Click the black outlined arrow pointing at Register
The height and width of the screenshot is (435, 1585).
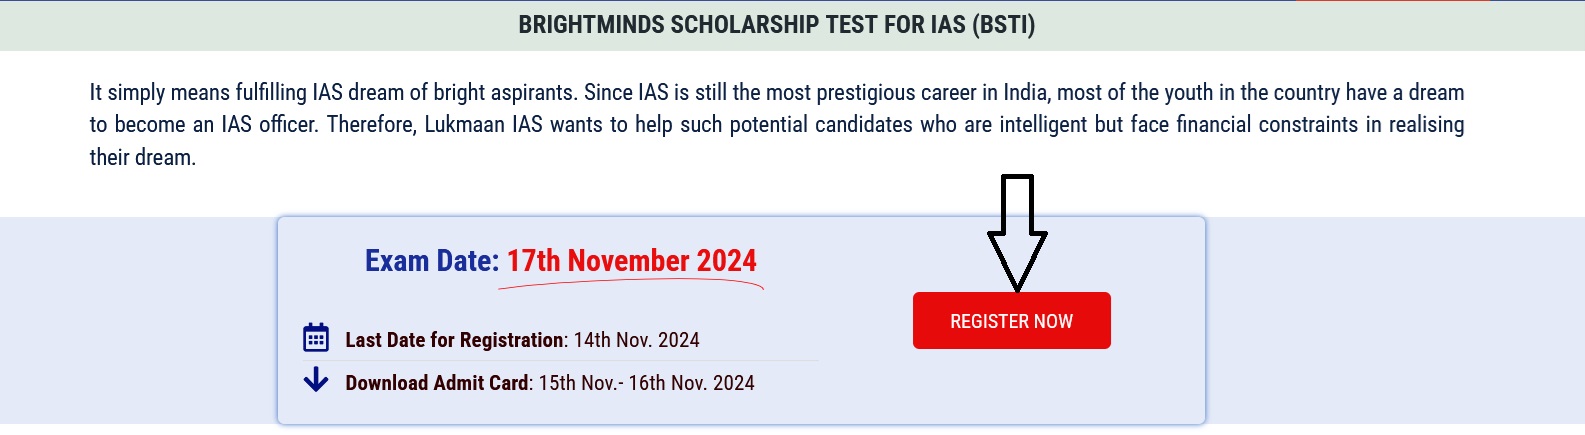click(x=1017, y=233)
